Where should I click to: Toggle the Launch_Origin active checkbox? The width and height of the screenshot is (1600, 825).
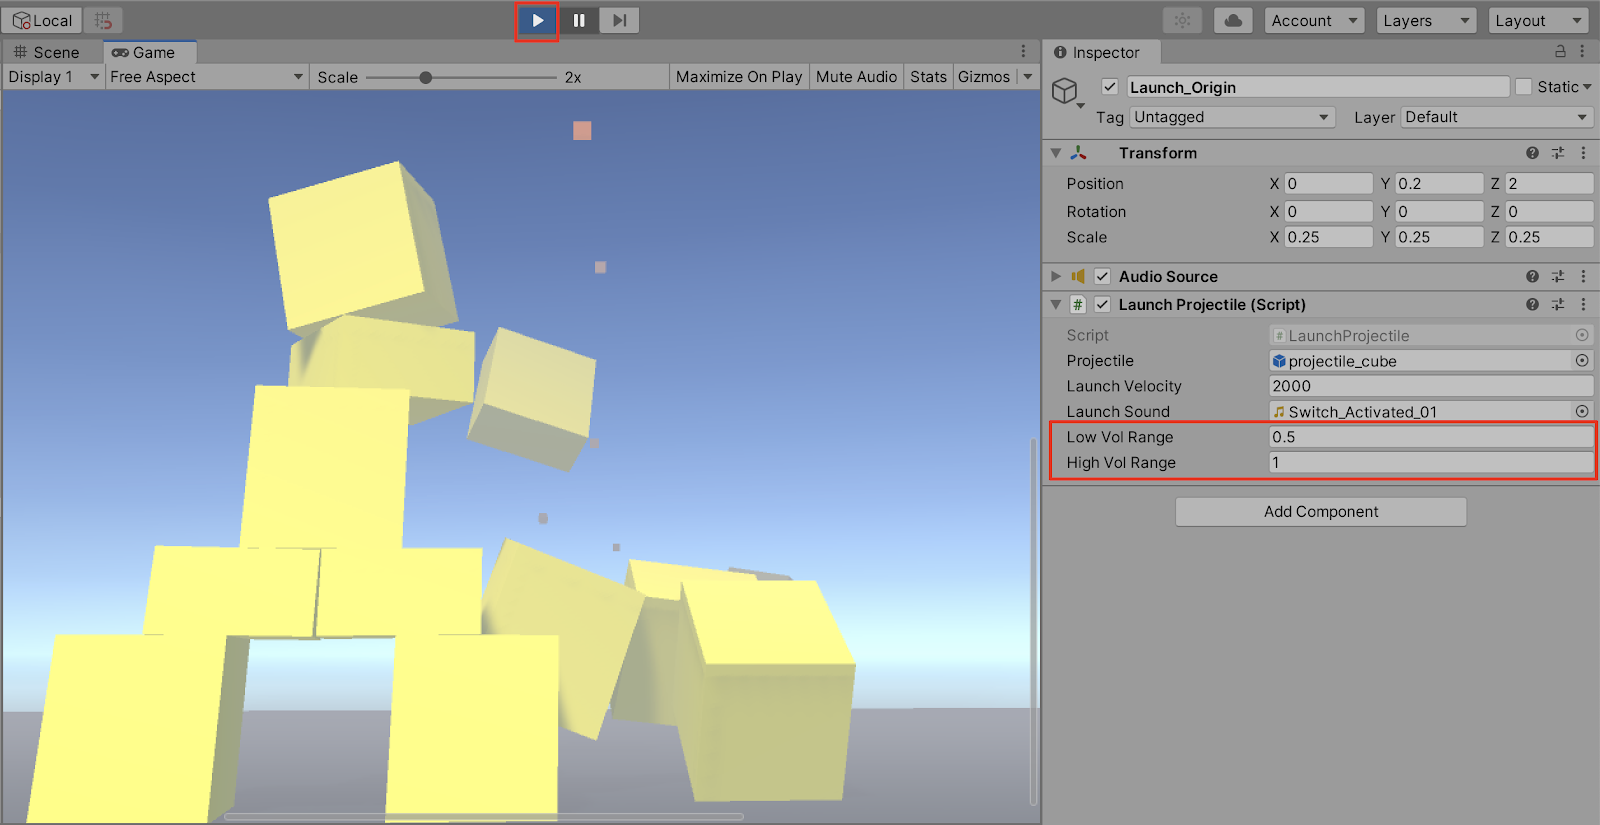point(1109,87)
